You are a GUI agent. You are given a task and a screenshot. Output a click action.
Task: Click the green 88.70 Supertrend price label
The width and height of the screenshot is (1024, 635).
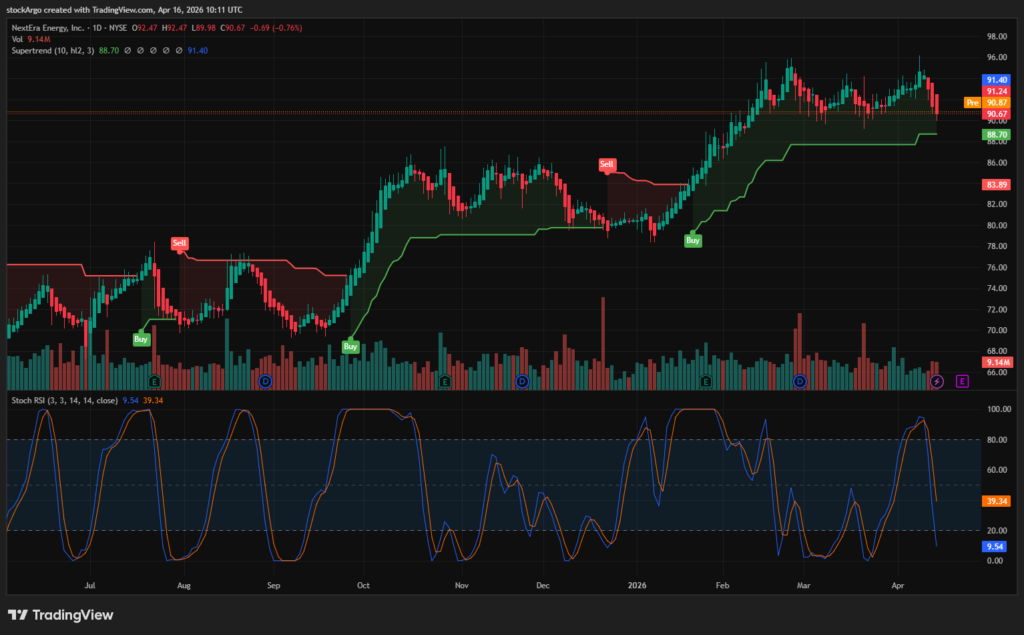[x=996, y=134]
